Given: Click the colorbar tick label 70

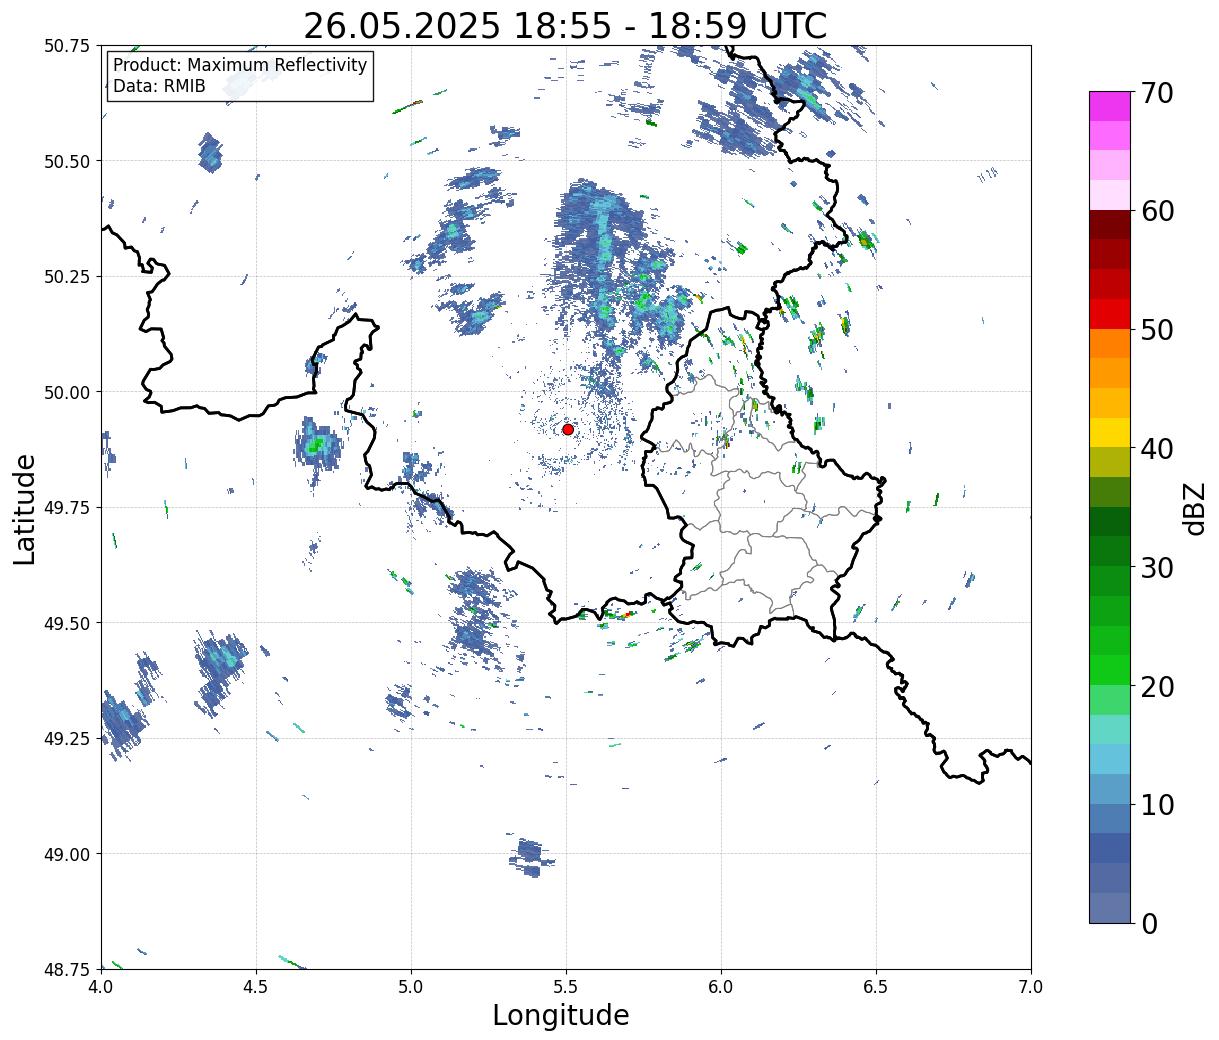Looking at the screenshot, I should (1156, 93).
